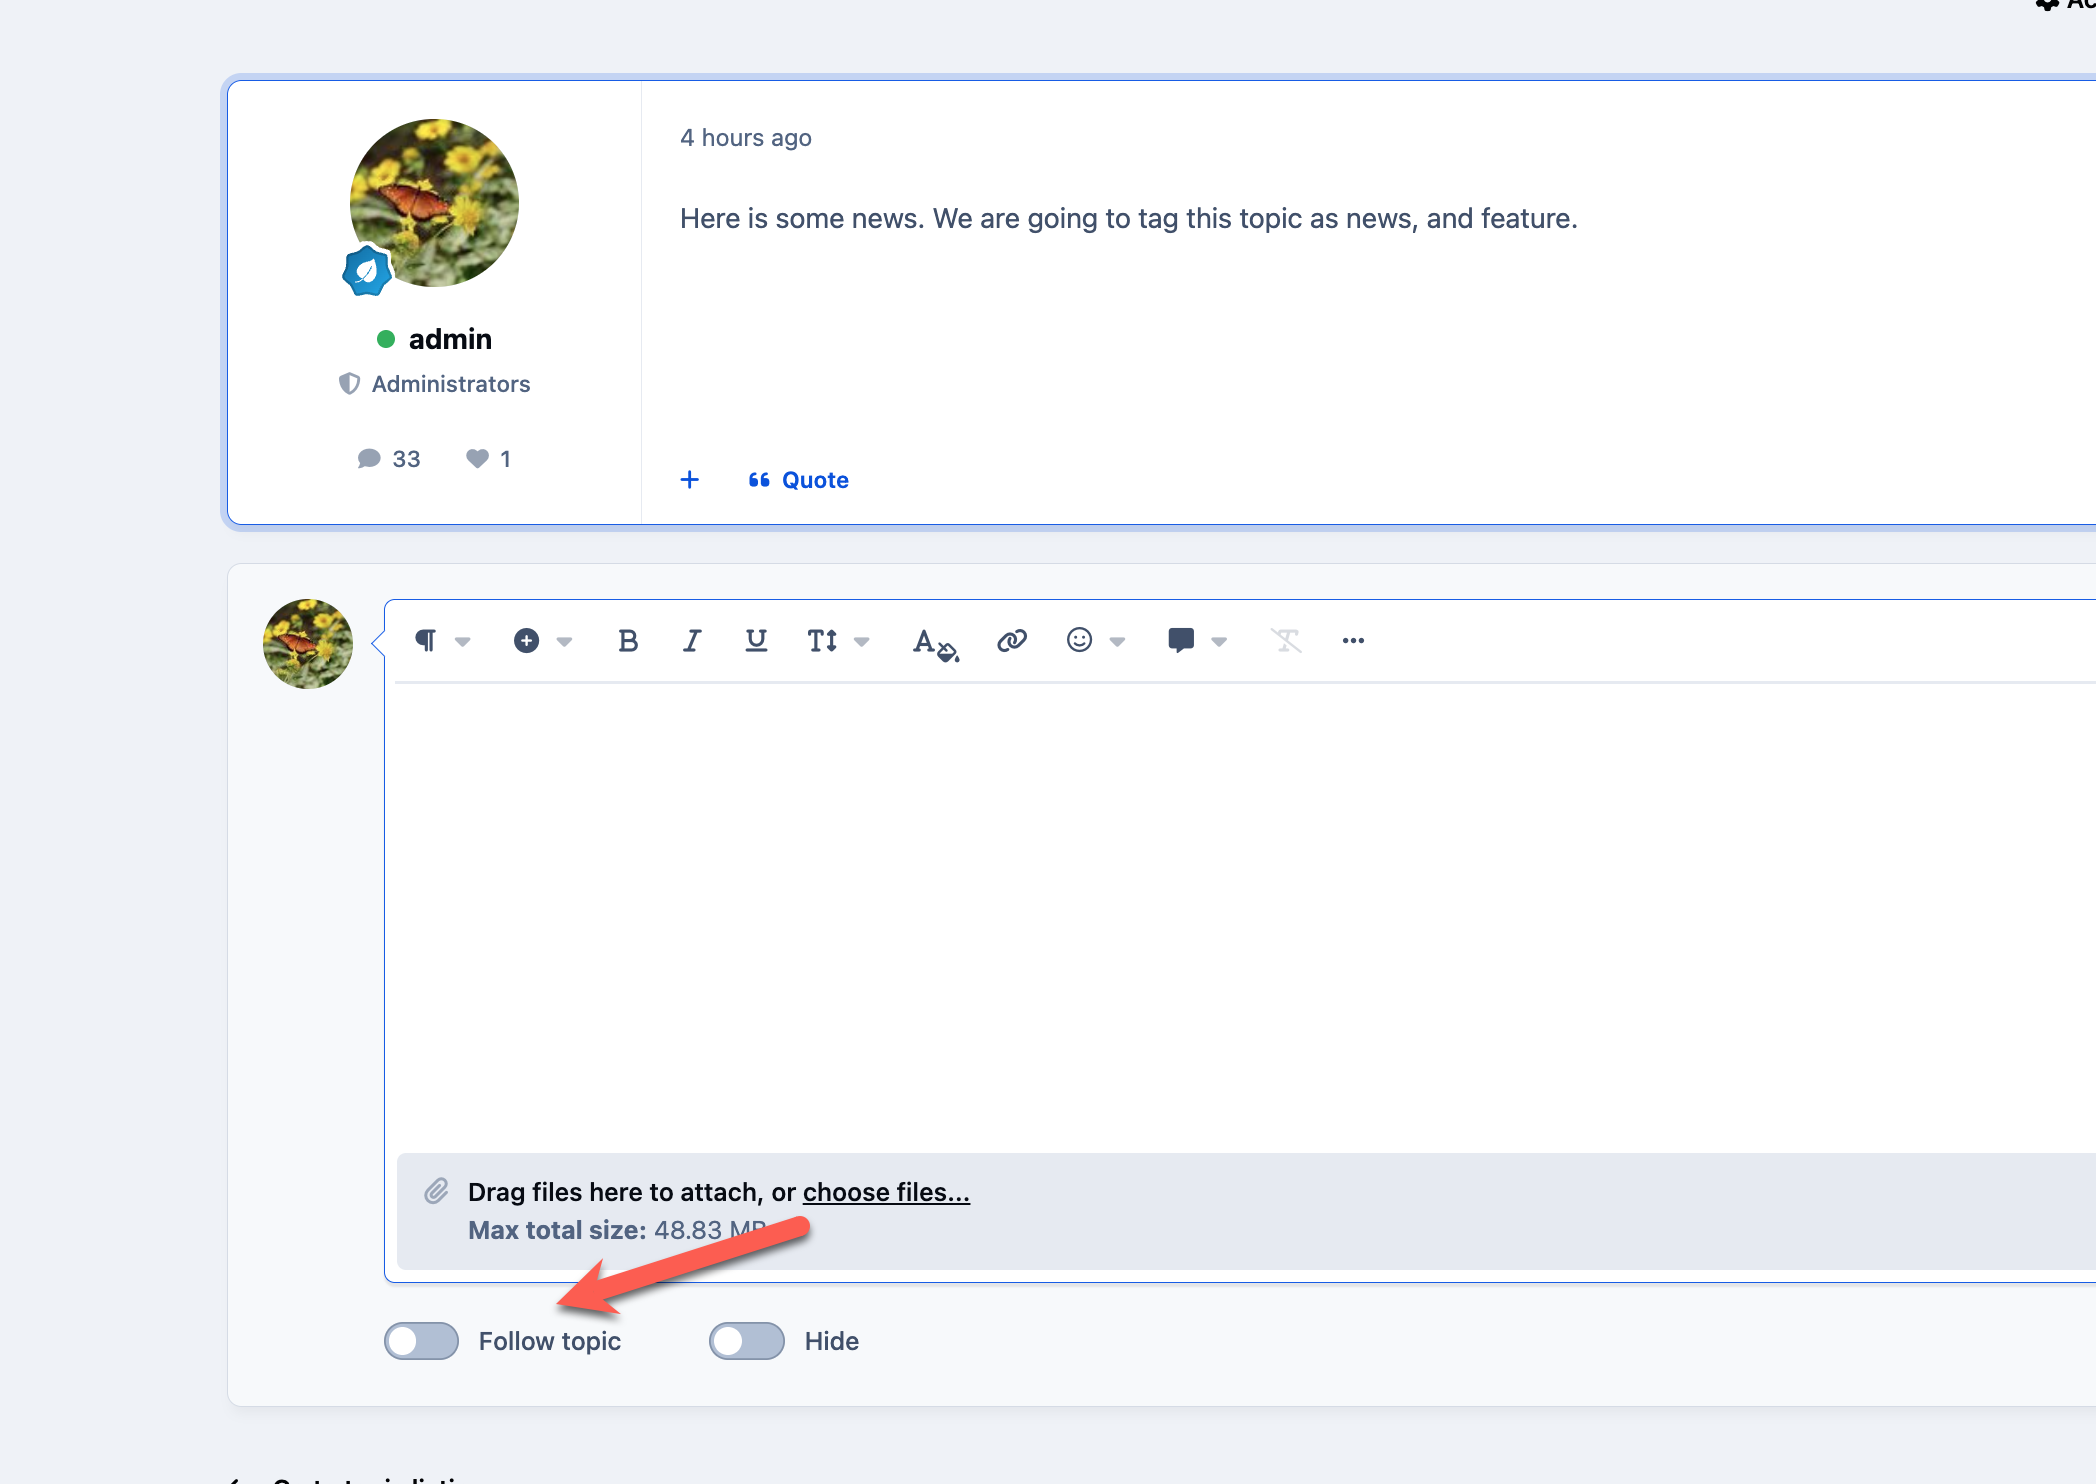Click the choose files link

click(x=886, y=1192)
